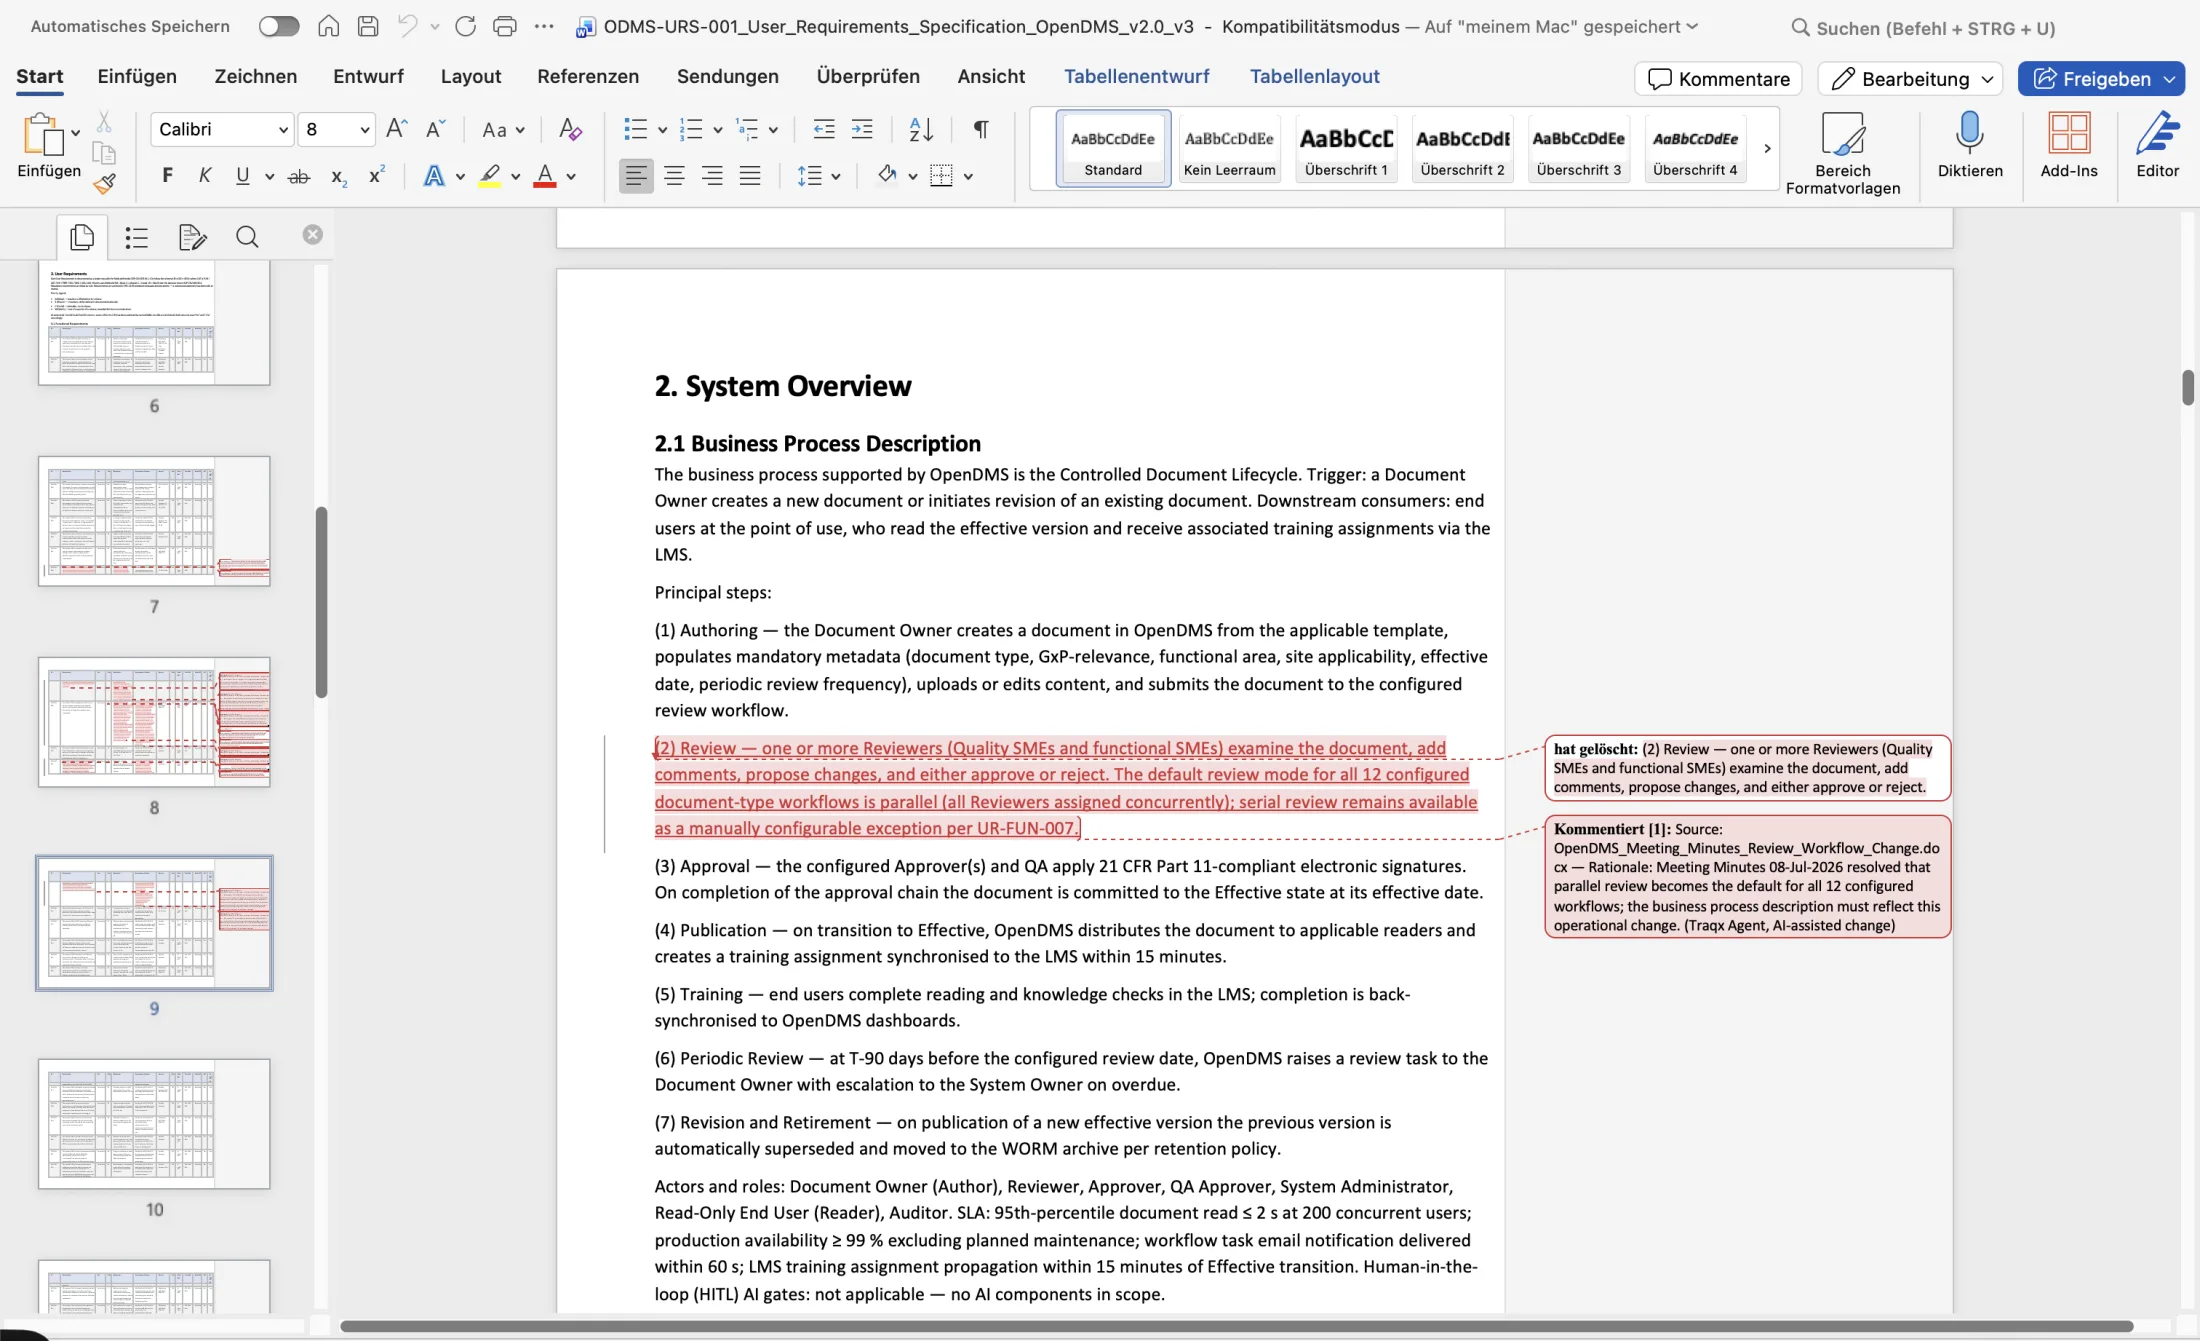Image resolution: width=2200 pixels, height=1341 pixels.
Task: Click the Cut scissors icon
Action: (104, 123)
